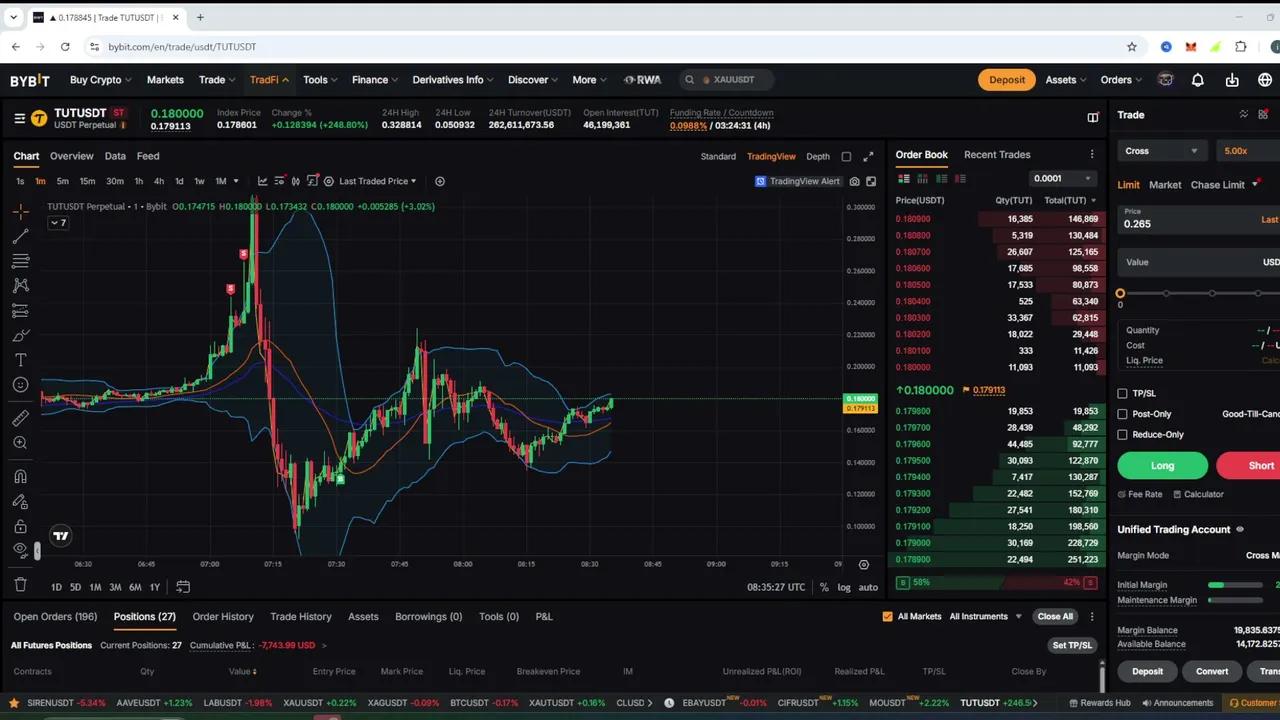Select the chart patterns drawing tool
This screenshot has height=720, width=1280.
(x=20, y=286)
